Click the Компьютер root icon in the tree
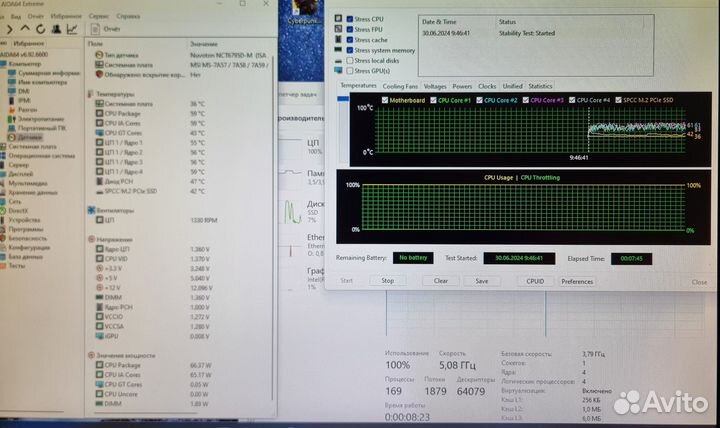The image size is (720, 428). point(3,64)
